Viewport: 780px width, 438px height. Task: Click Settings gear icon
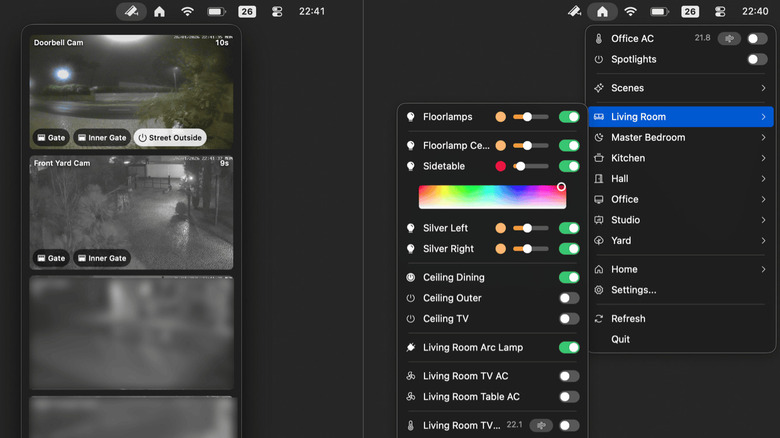tap(599, 290)
